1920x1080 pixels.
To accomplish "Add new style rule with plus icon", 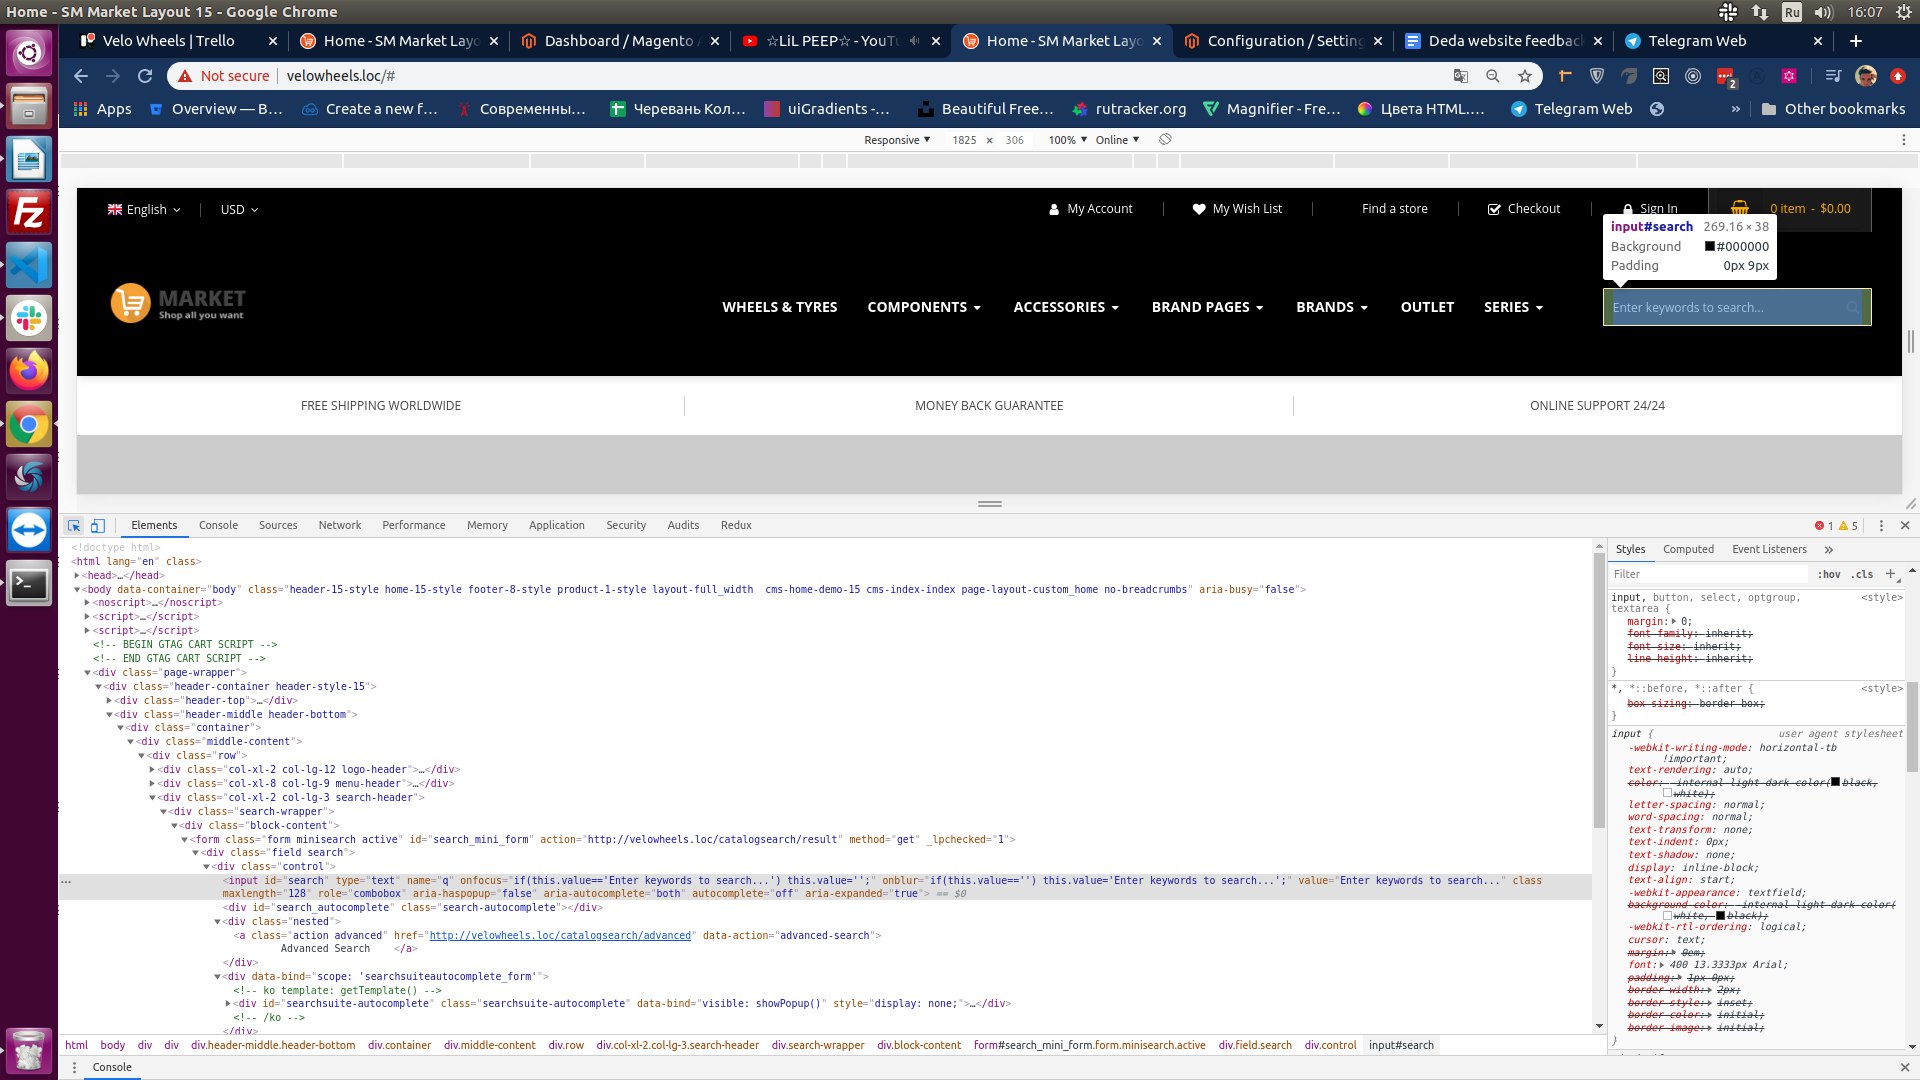I will coord(1890,574).
